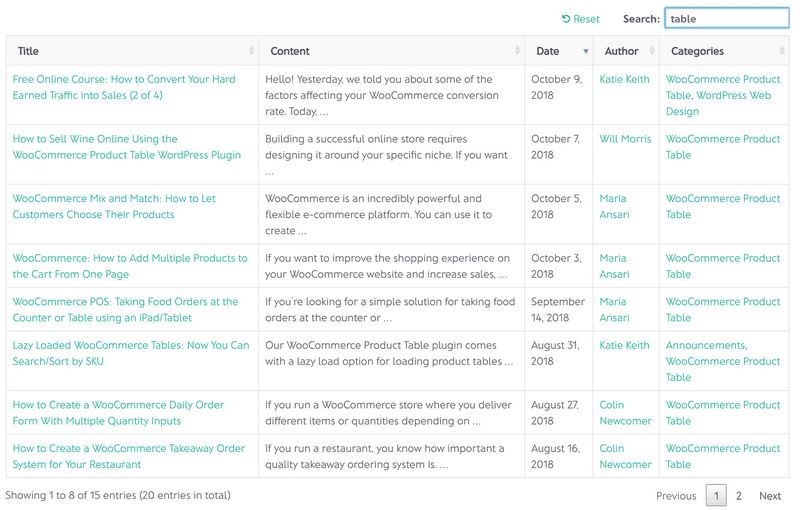The image size is (800, 510).
Task: Click the Reset link with its arrow icon
Action: tap(581, 19)
